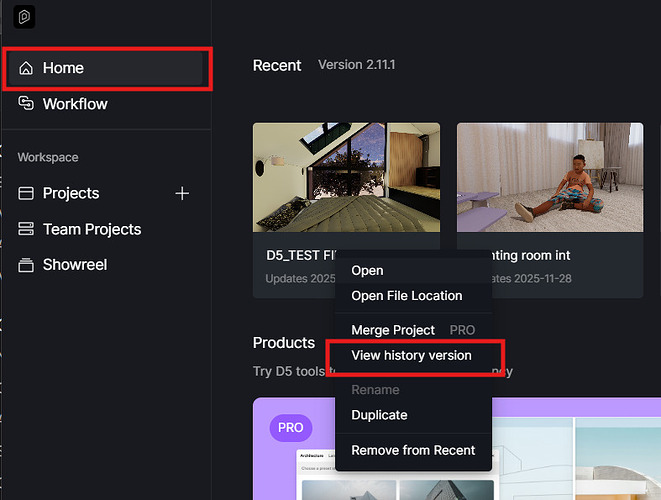This screenshot has width=661, height=500.
Task: Choose Merge Project in context menu
Action: (x=393, y=330)
